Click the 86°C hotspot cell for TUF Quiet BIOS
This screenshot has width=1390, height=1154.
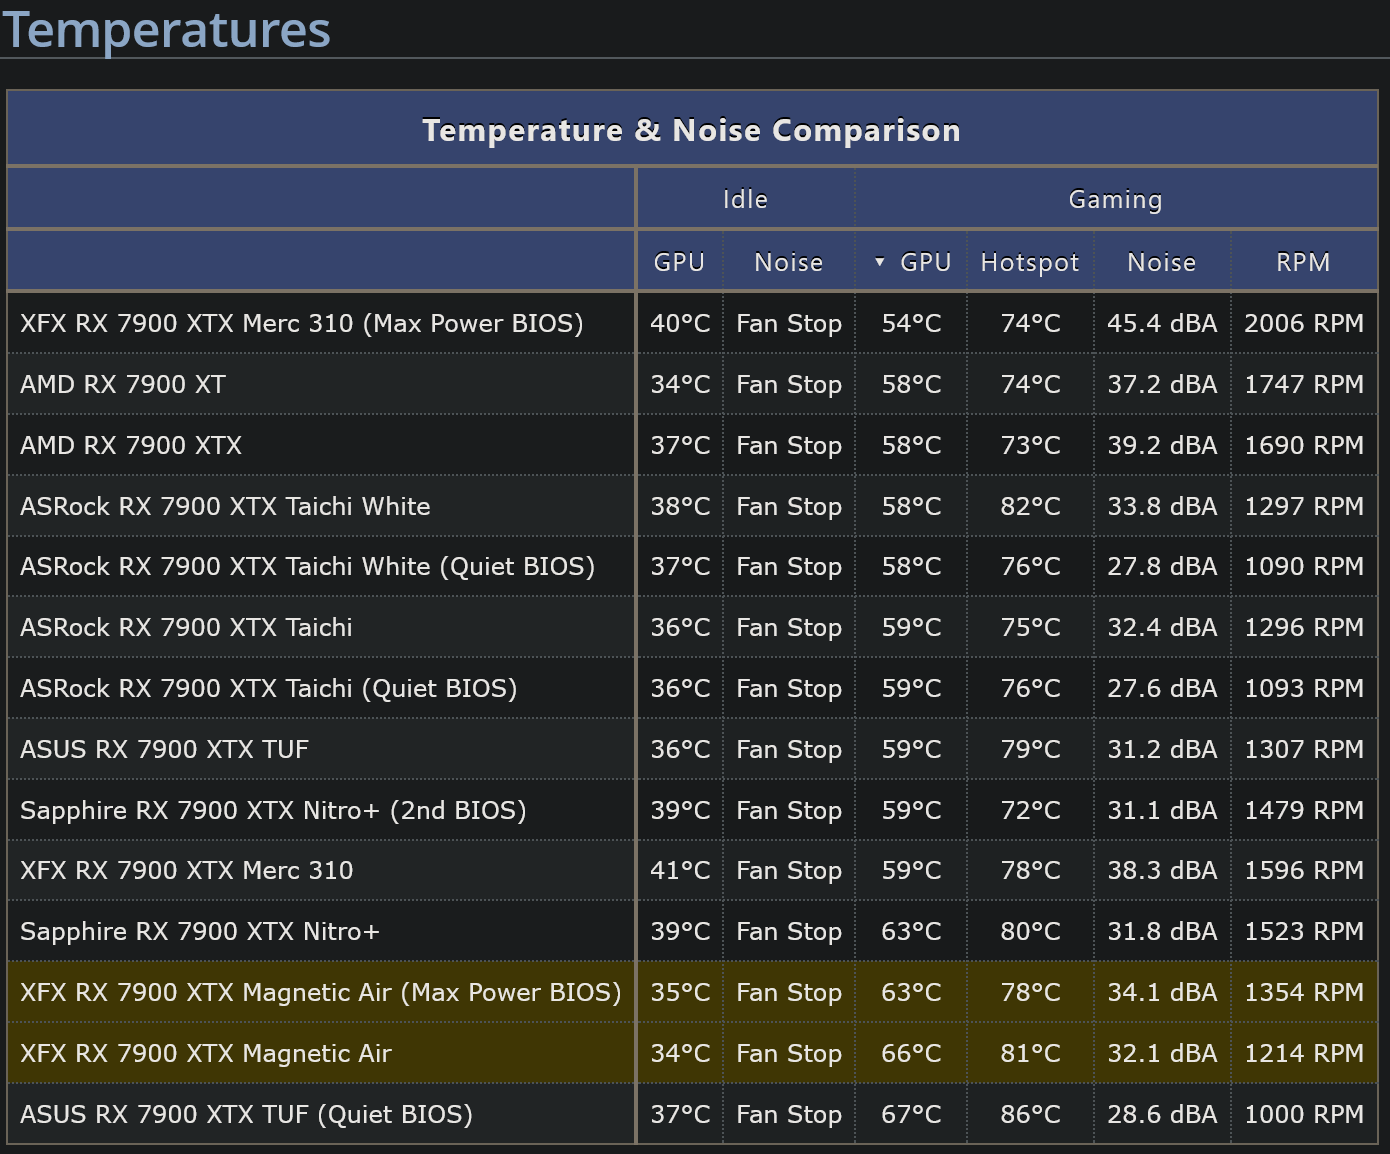(x=1030, y=1114)
